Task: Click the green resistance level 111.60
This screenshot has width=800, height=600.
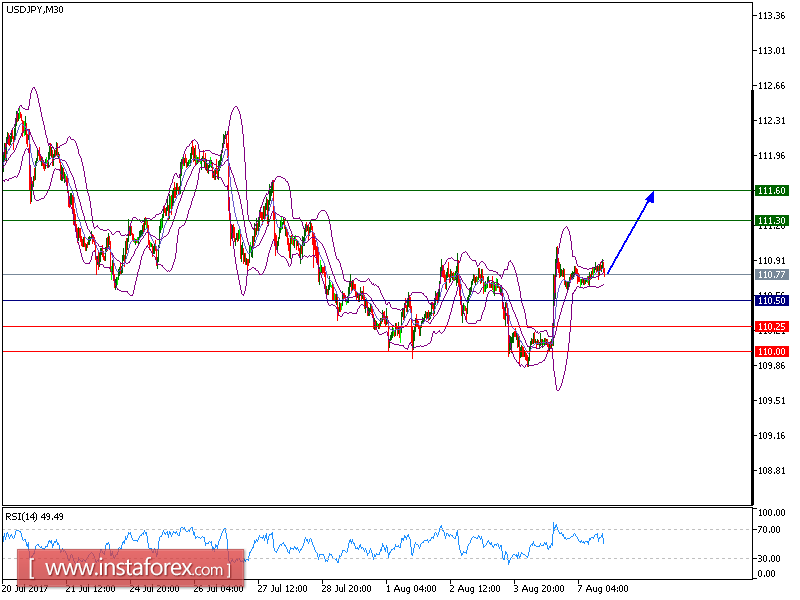Action: pyautogui.click(x=771, y=188)
